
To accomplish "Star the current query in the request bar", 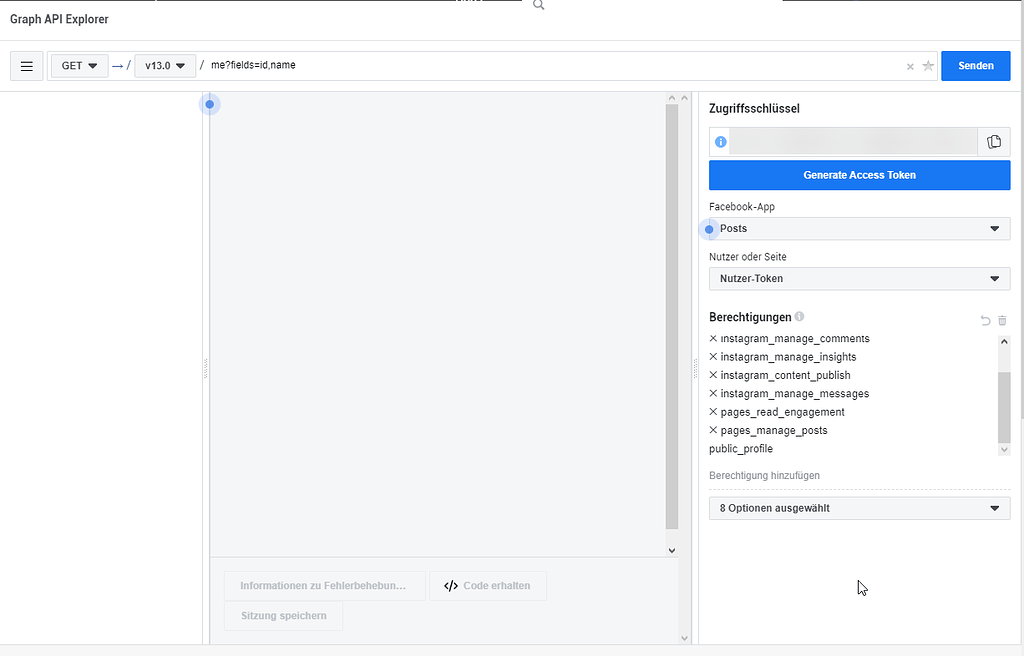I will tap(928, 65).
